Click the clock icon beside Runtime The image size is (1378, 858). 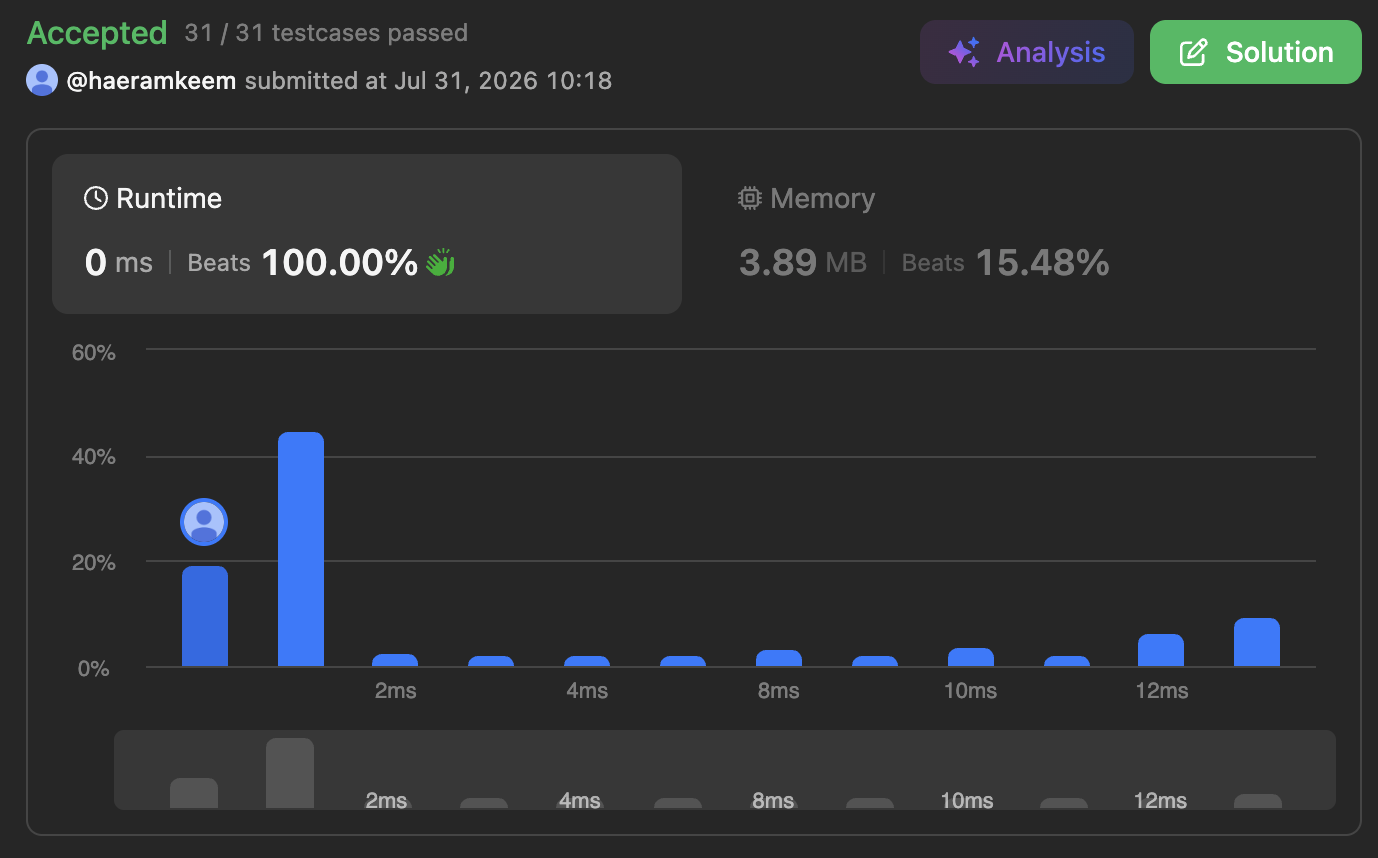point(96,198)
